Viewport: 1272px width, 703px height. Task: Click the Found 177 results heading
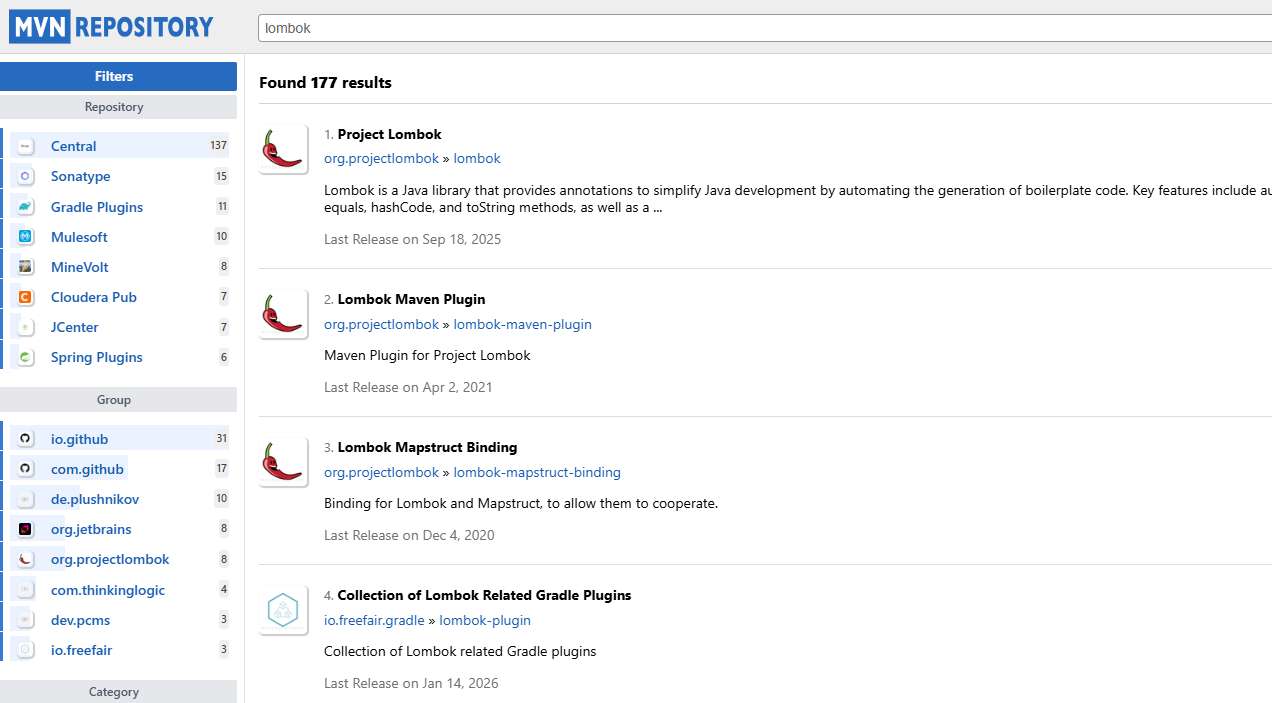[x=325, y=83]
